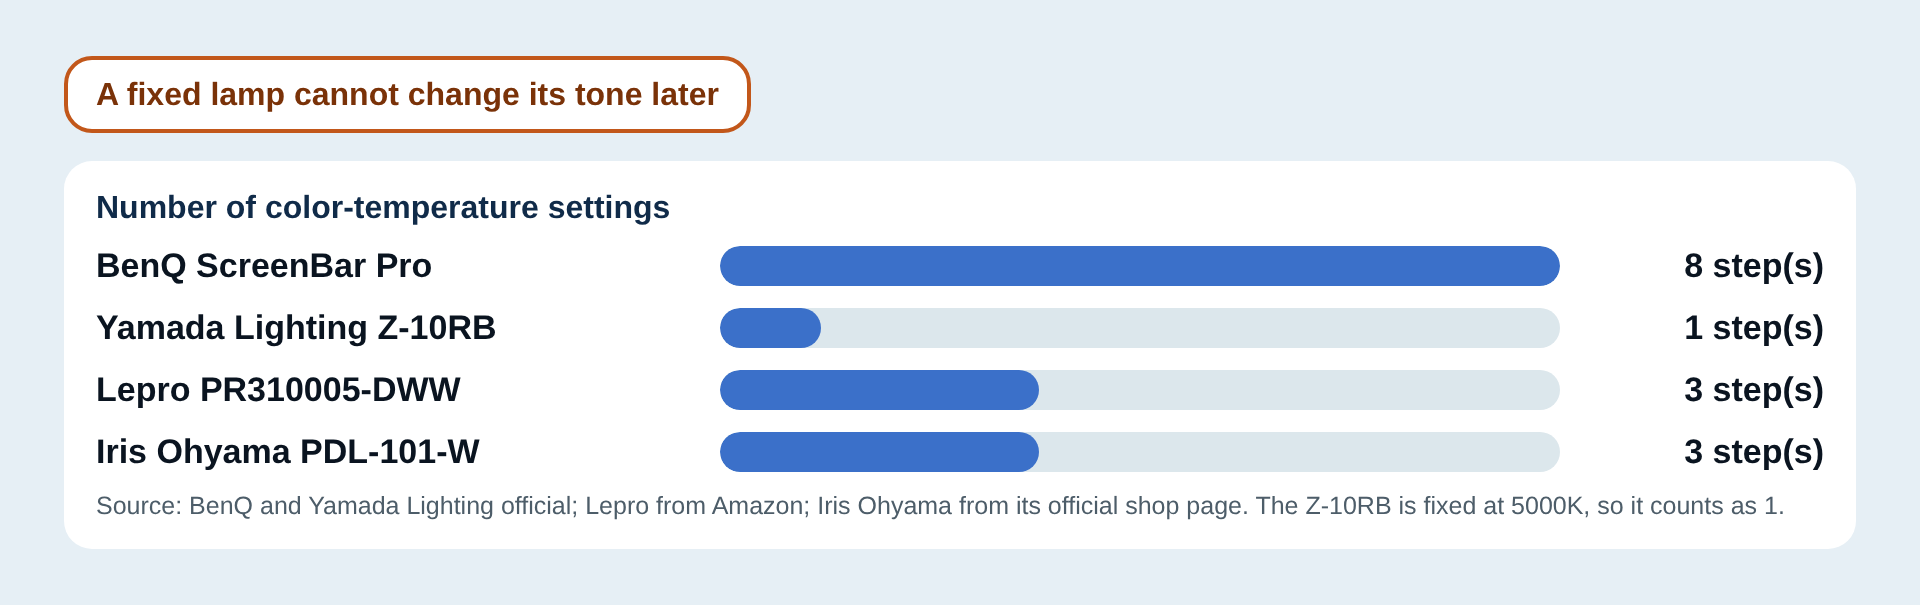The image size is (1920, 605).
Task: Click the '3 step(s)' value beside Iris Ohyama
Action: pyautogui.click(x=1754, y=452)
